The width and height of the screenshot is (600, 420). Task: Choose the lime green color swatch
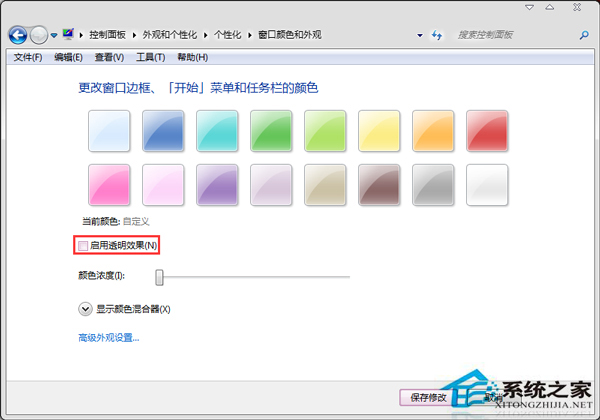pyautogui.click(x=325, y=131)
